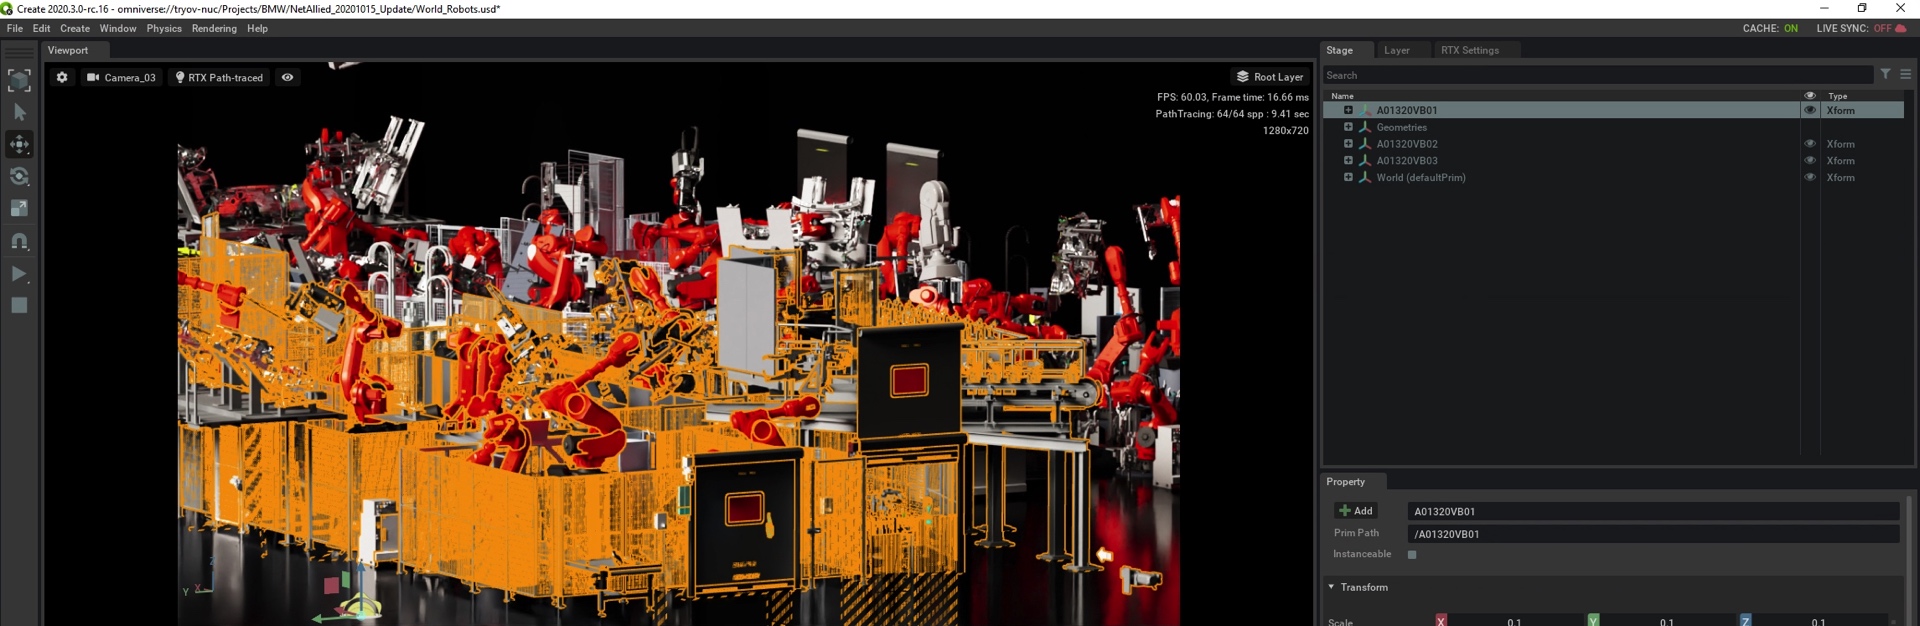The width and height of the screenshot is (1920, 626).
Task: Check the Instanceable checkbox
Action: 1412,555
